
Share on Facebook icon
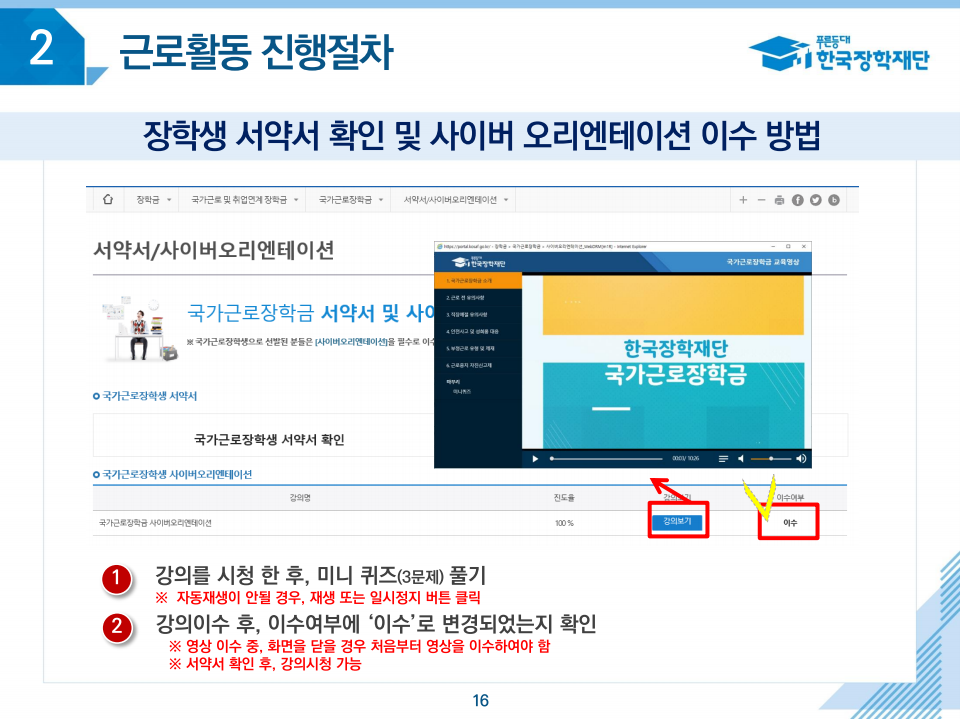pos(797,200)
